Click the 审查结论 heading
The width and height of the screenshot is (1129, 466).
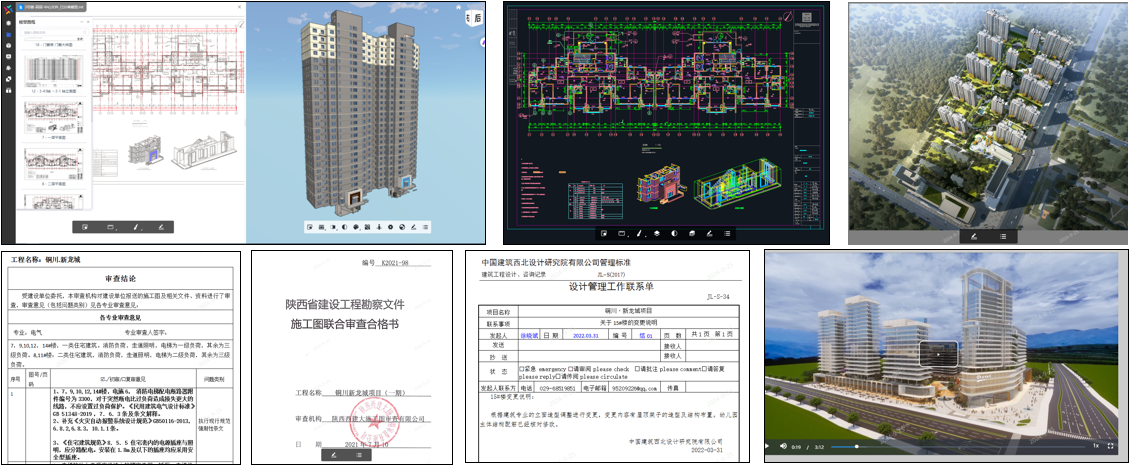point(120,279)
